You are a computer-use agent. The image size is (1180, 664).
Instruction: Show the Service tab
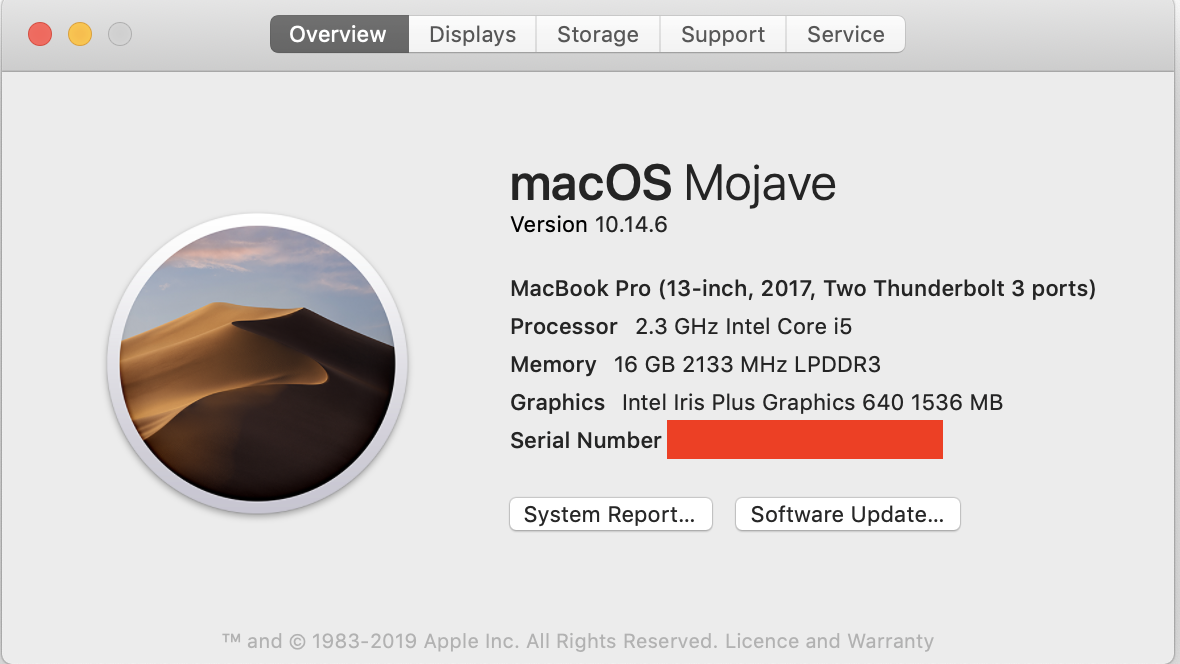(845, 34)
